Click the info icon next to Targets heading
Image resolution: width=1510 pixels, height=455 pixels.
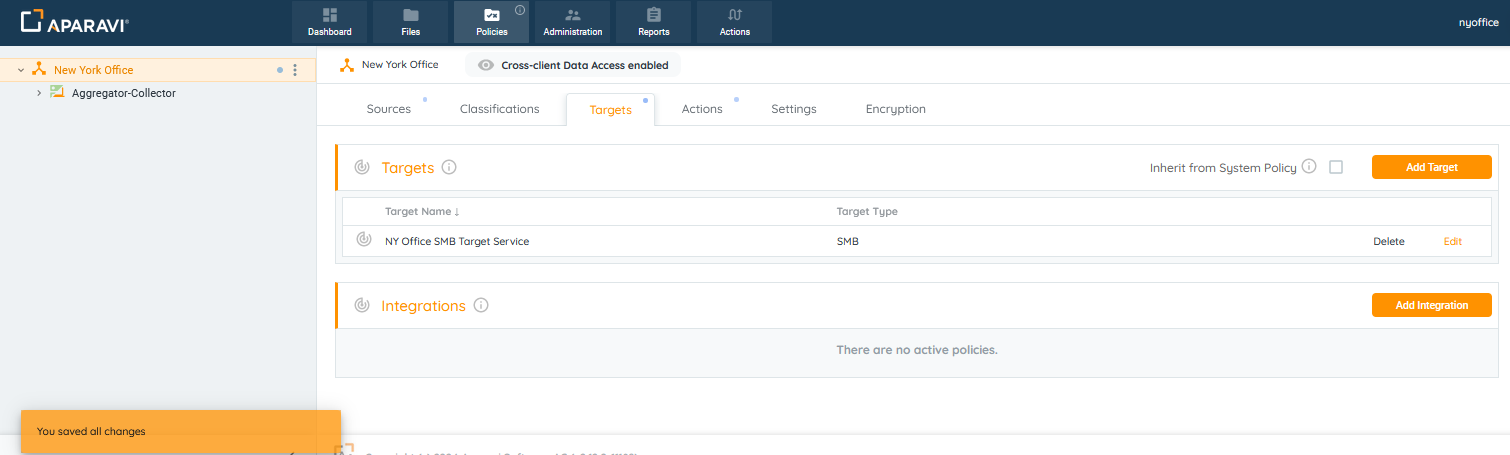click(x=449, y=167)
